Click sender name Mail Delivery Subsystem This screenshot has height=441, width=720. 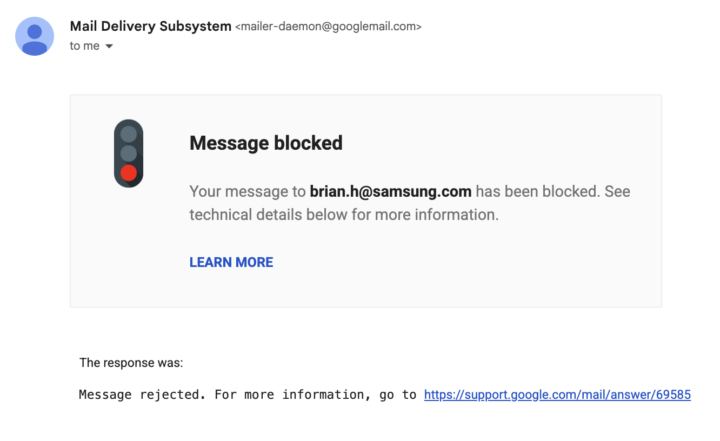150,25
